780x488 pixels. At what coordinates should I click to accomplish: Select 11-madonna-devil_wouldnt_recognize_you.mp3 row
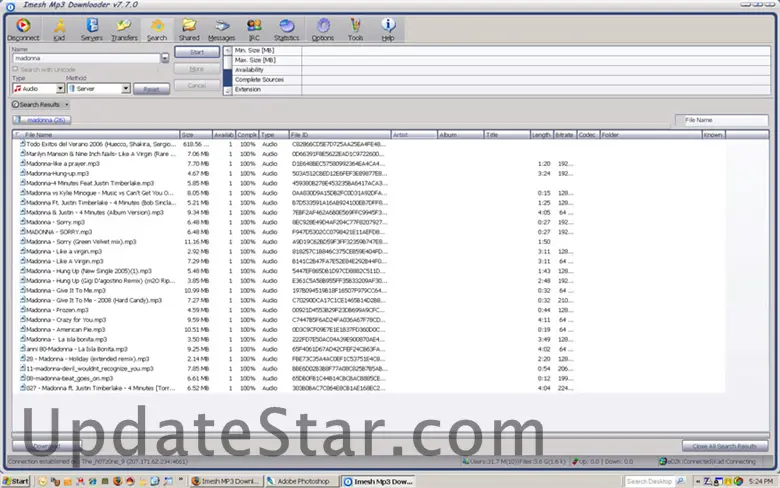point(368,368)
